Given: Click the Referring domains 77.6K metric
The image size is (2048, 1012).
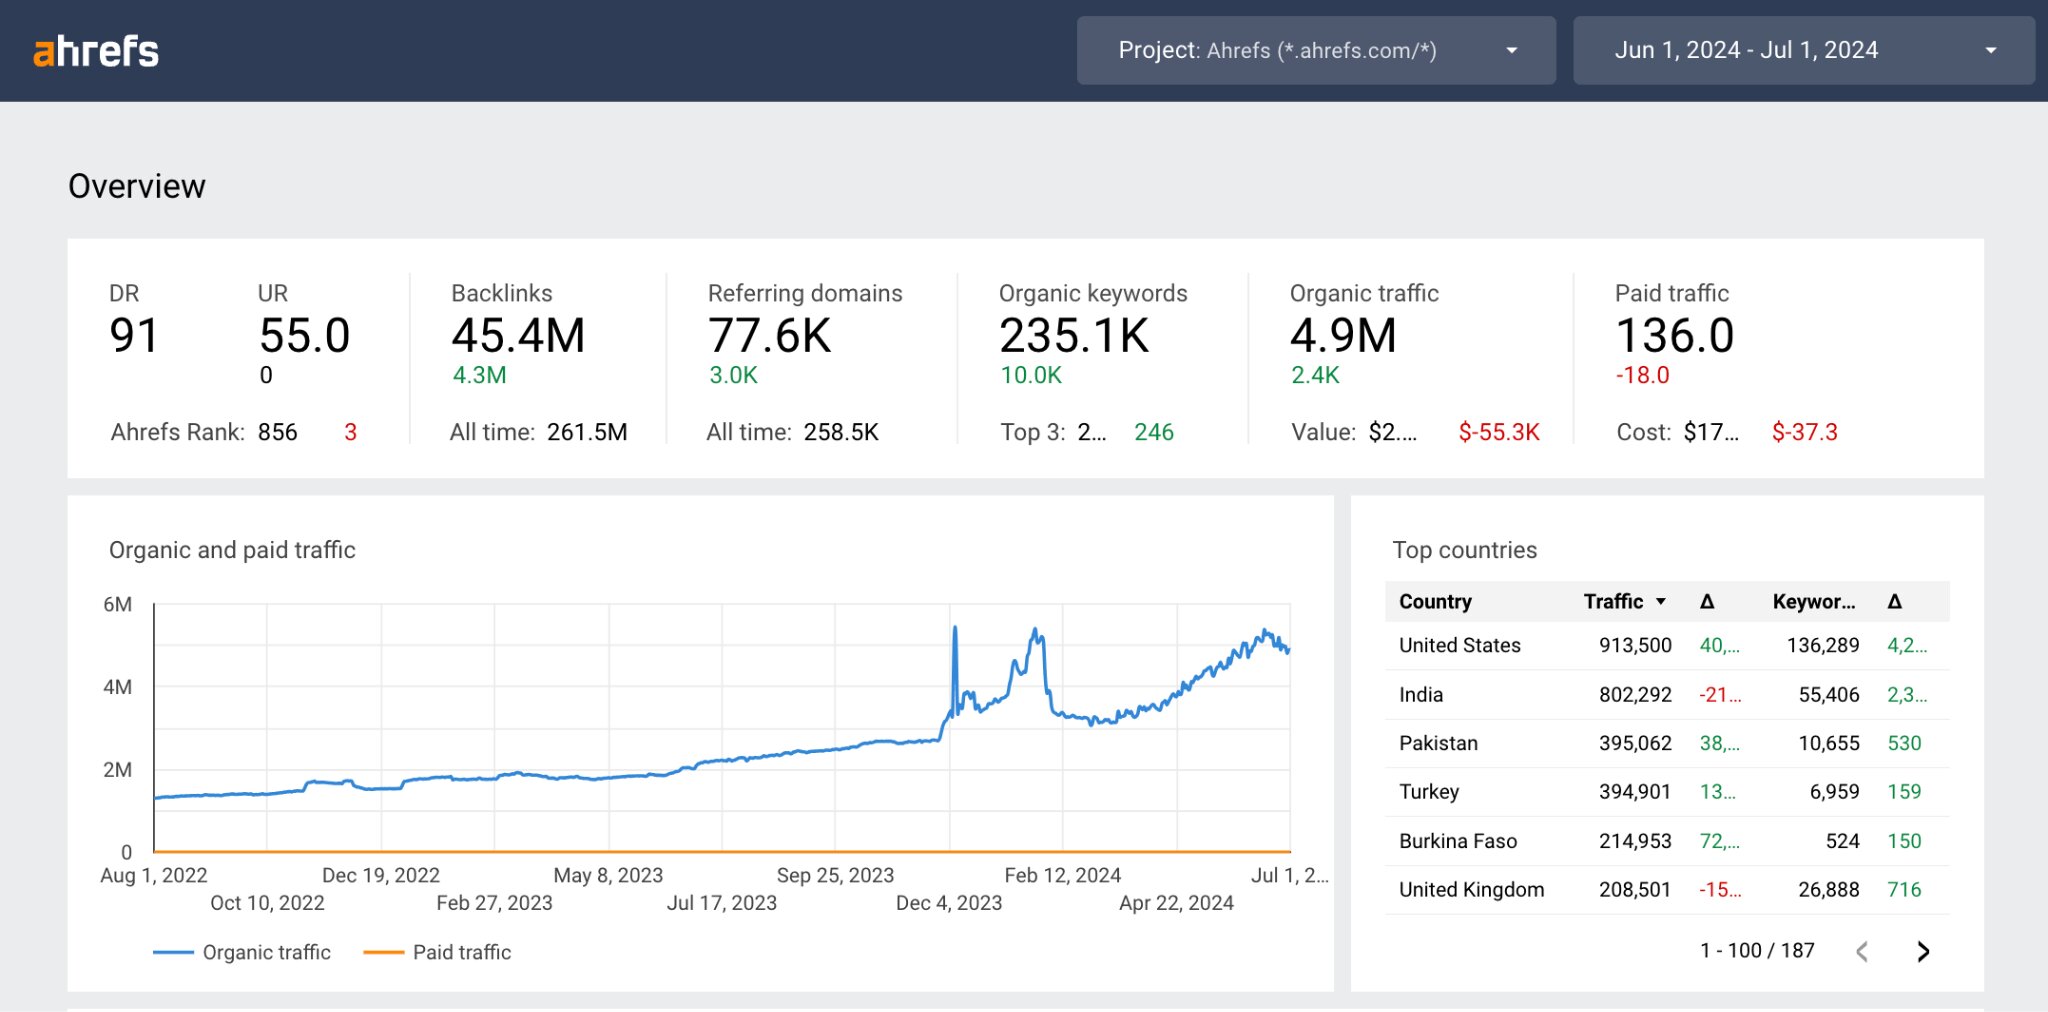Looking at the screenshot, I should pyautogui.click(x=769, y=336).
